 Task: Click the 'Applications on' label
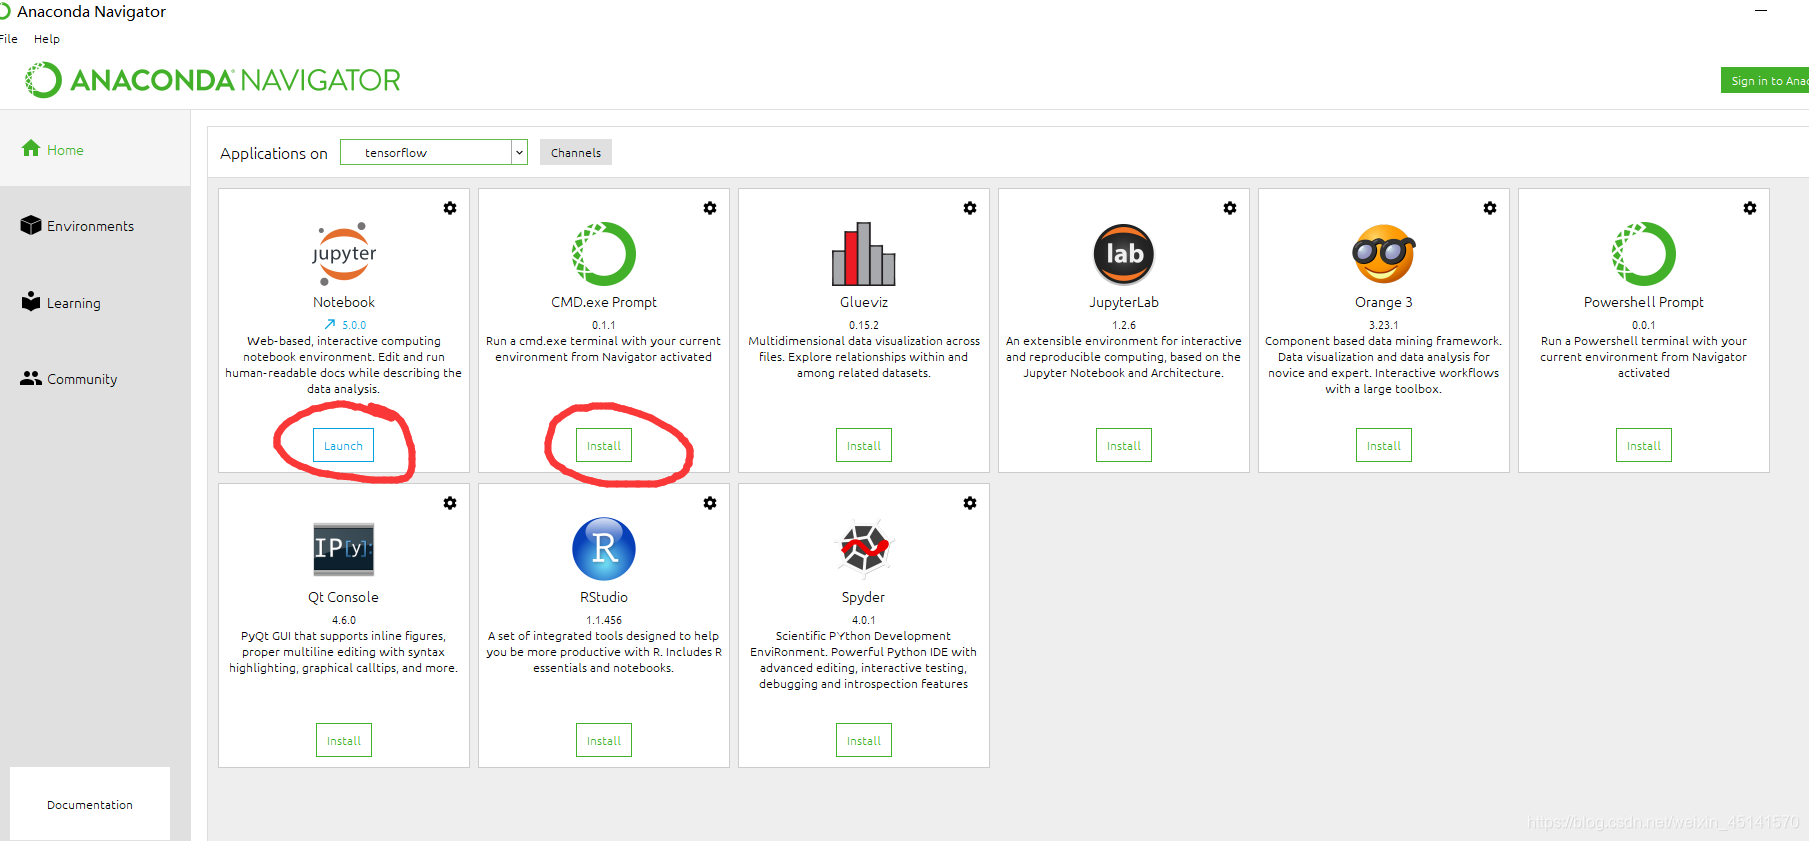pos(274,153)
